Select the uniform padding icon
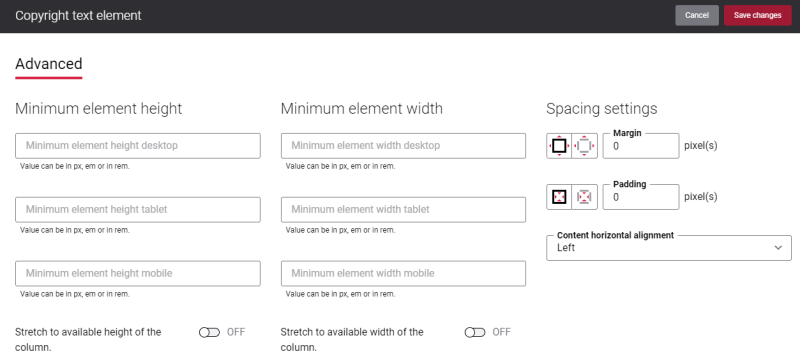Image resolution: width=800 pixels, height=363 pixels. click(559, 197)
